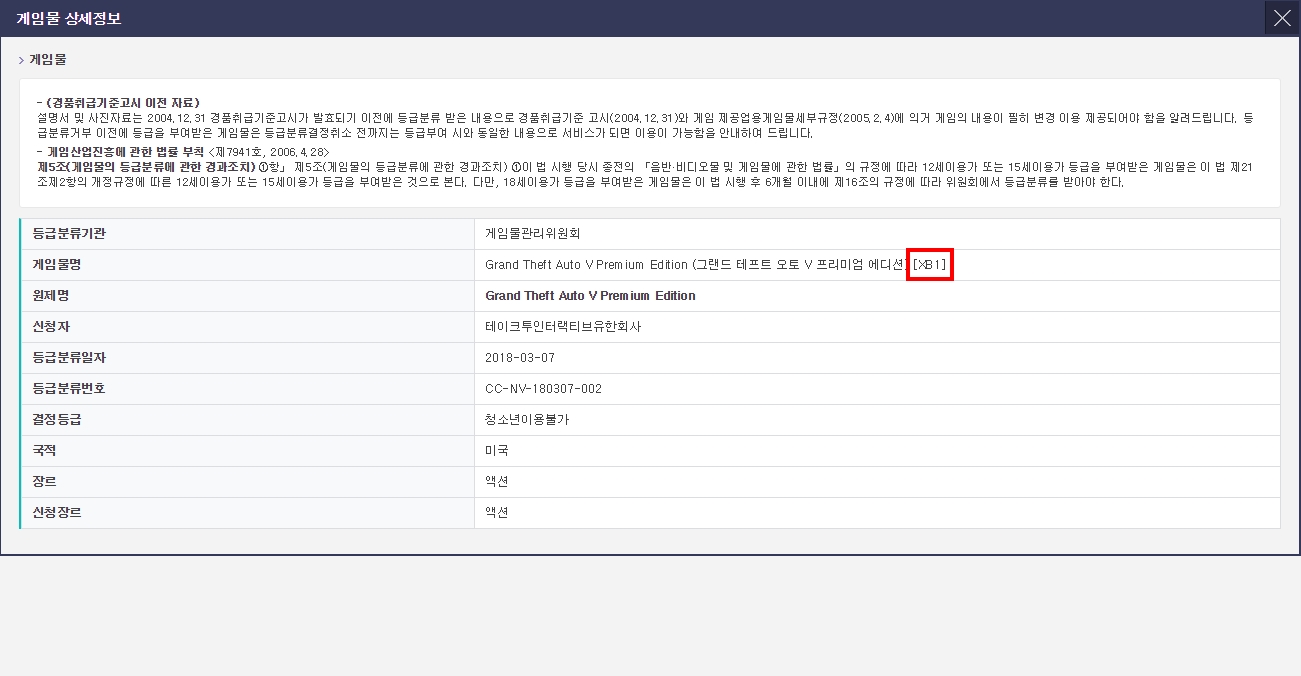This screenshot has height=676, width=1301.
Task: Close the 게임물 상세정보 dialog with X
Action: [1282, 18]
